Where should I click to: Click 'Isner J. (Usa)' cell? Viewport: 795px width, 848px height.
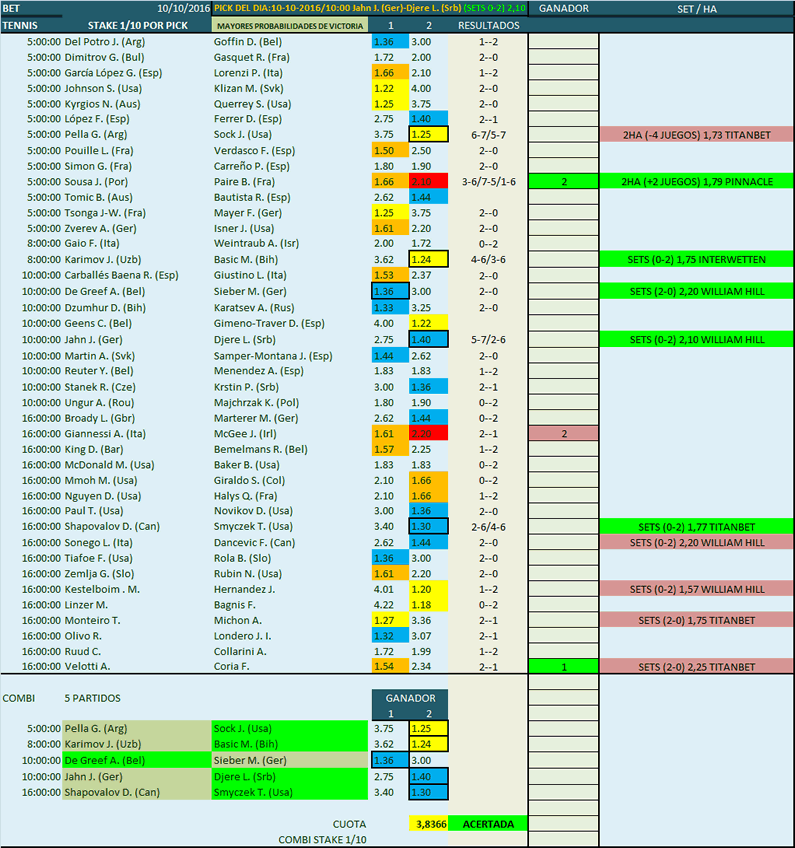pos(243,229)
